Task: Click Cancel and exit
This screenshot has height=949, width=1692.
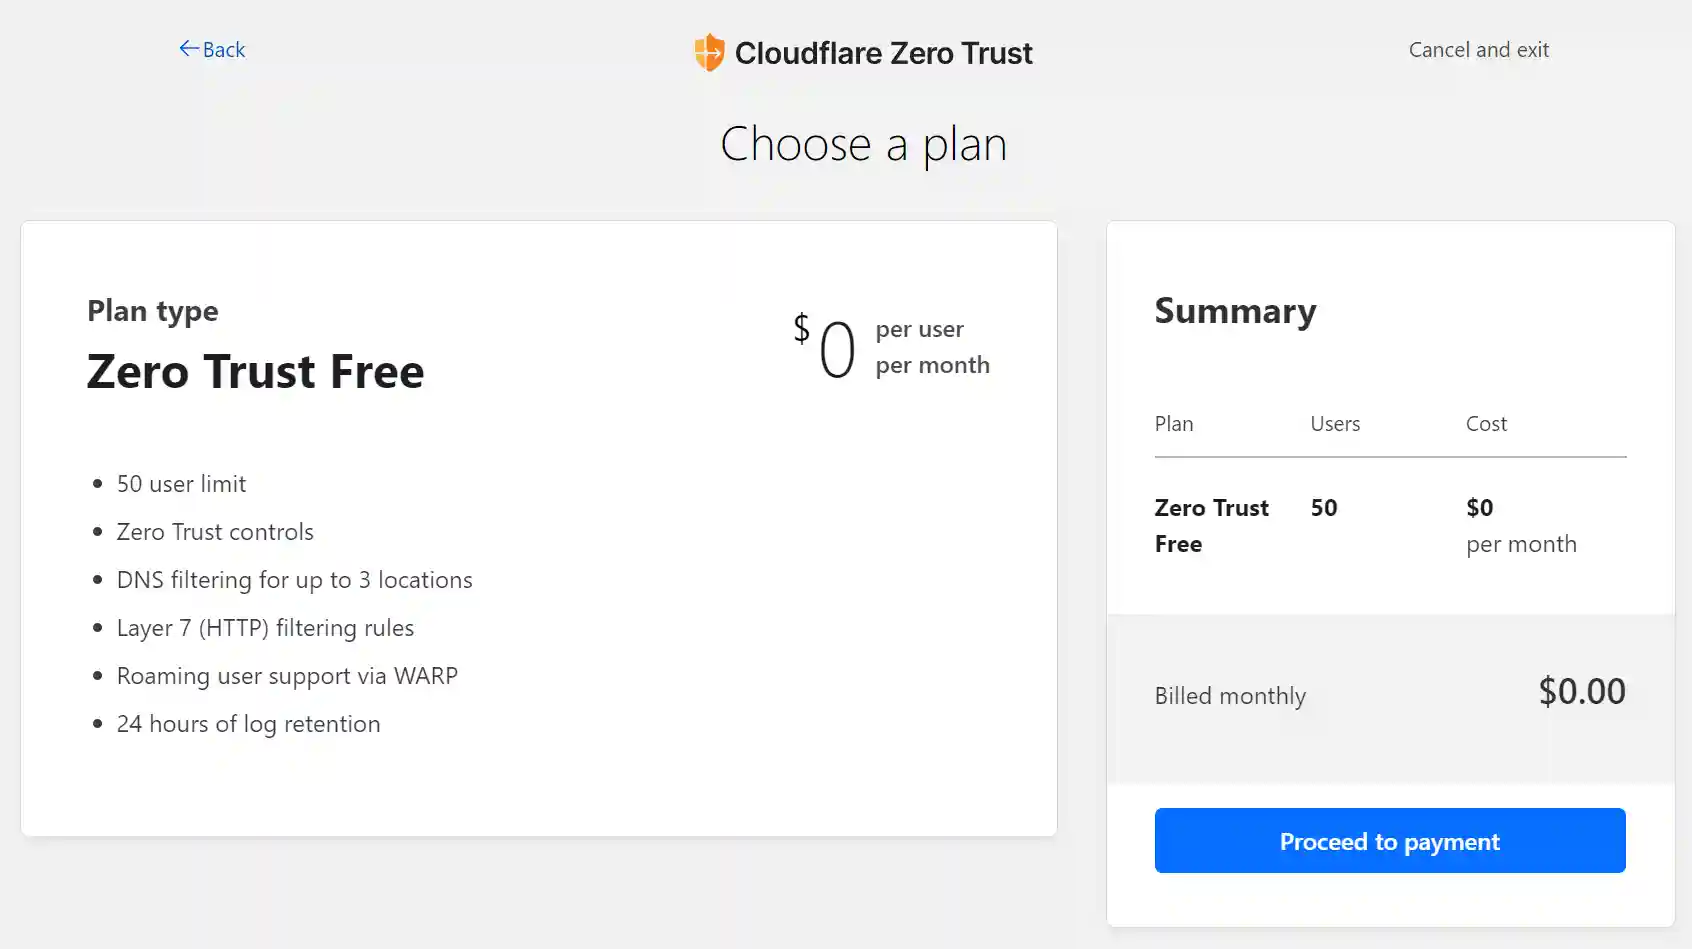Action: coord(1479,49)
